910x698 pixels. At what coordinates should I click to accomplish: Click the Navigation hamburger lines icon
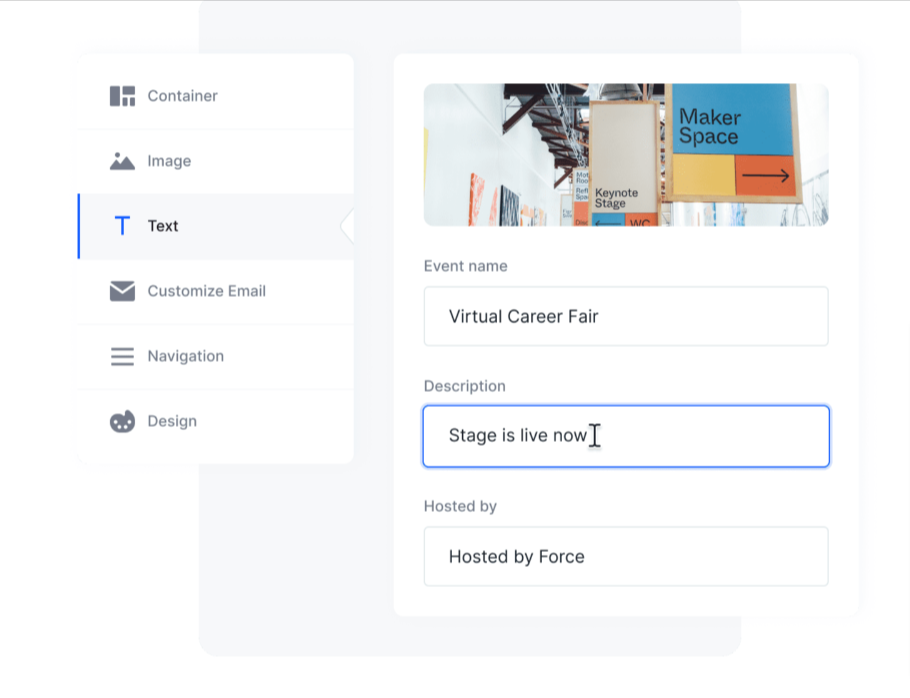pos(122,356)
